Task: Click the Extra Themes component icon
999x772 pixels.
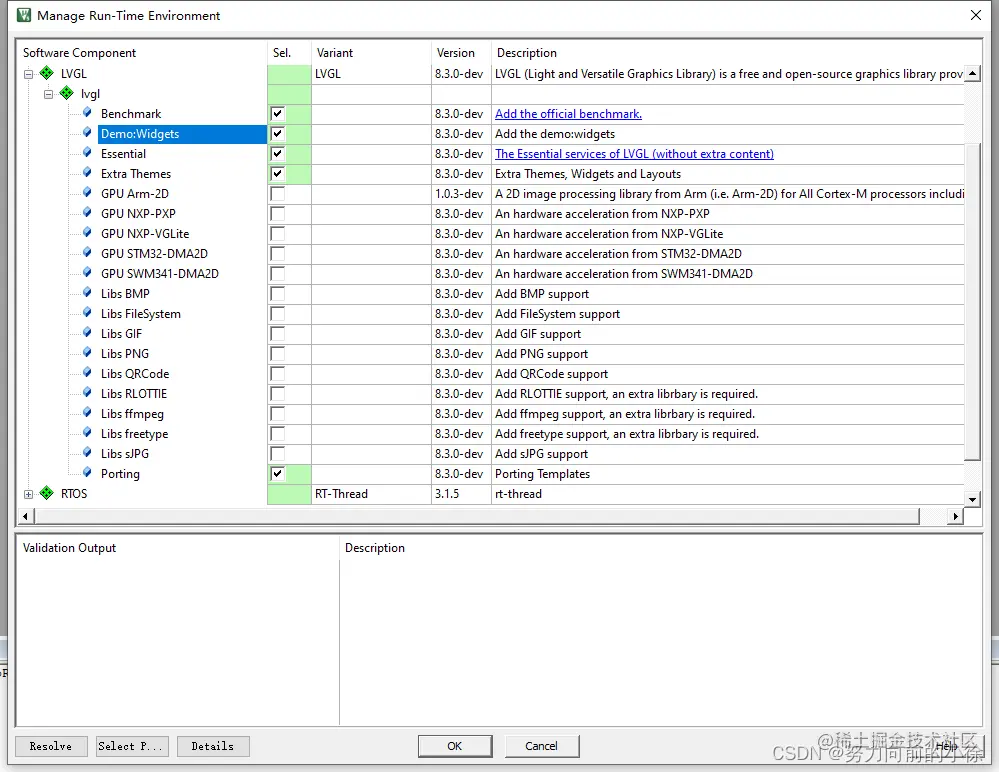Action: click(x=87, y=173)
